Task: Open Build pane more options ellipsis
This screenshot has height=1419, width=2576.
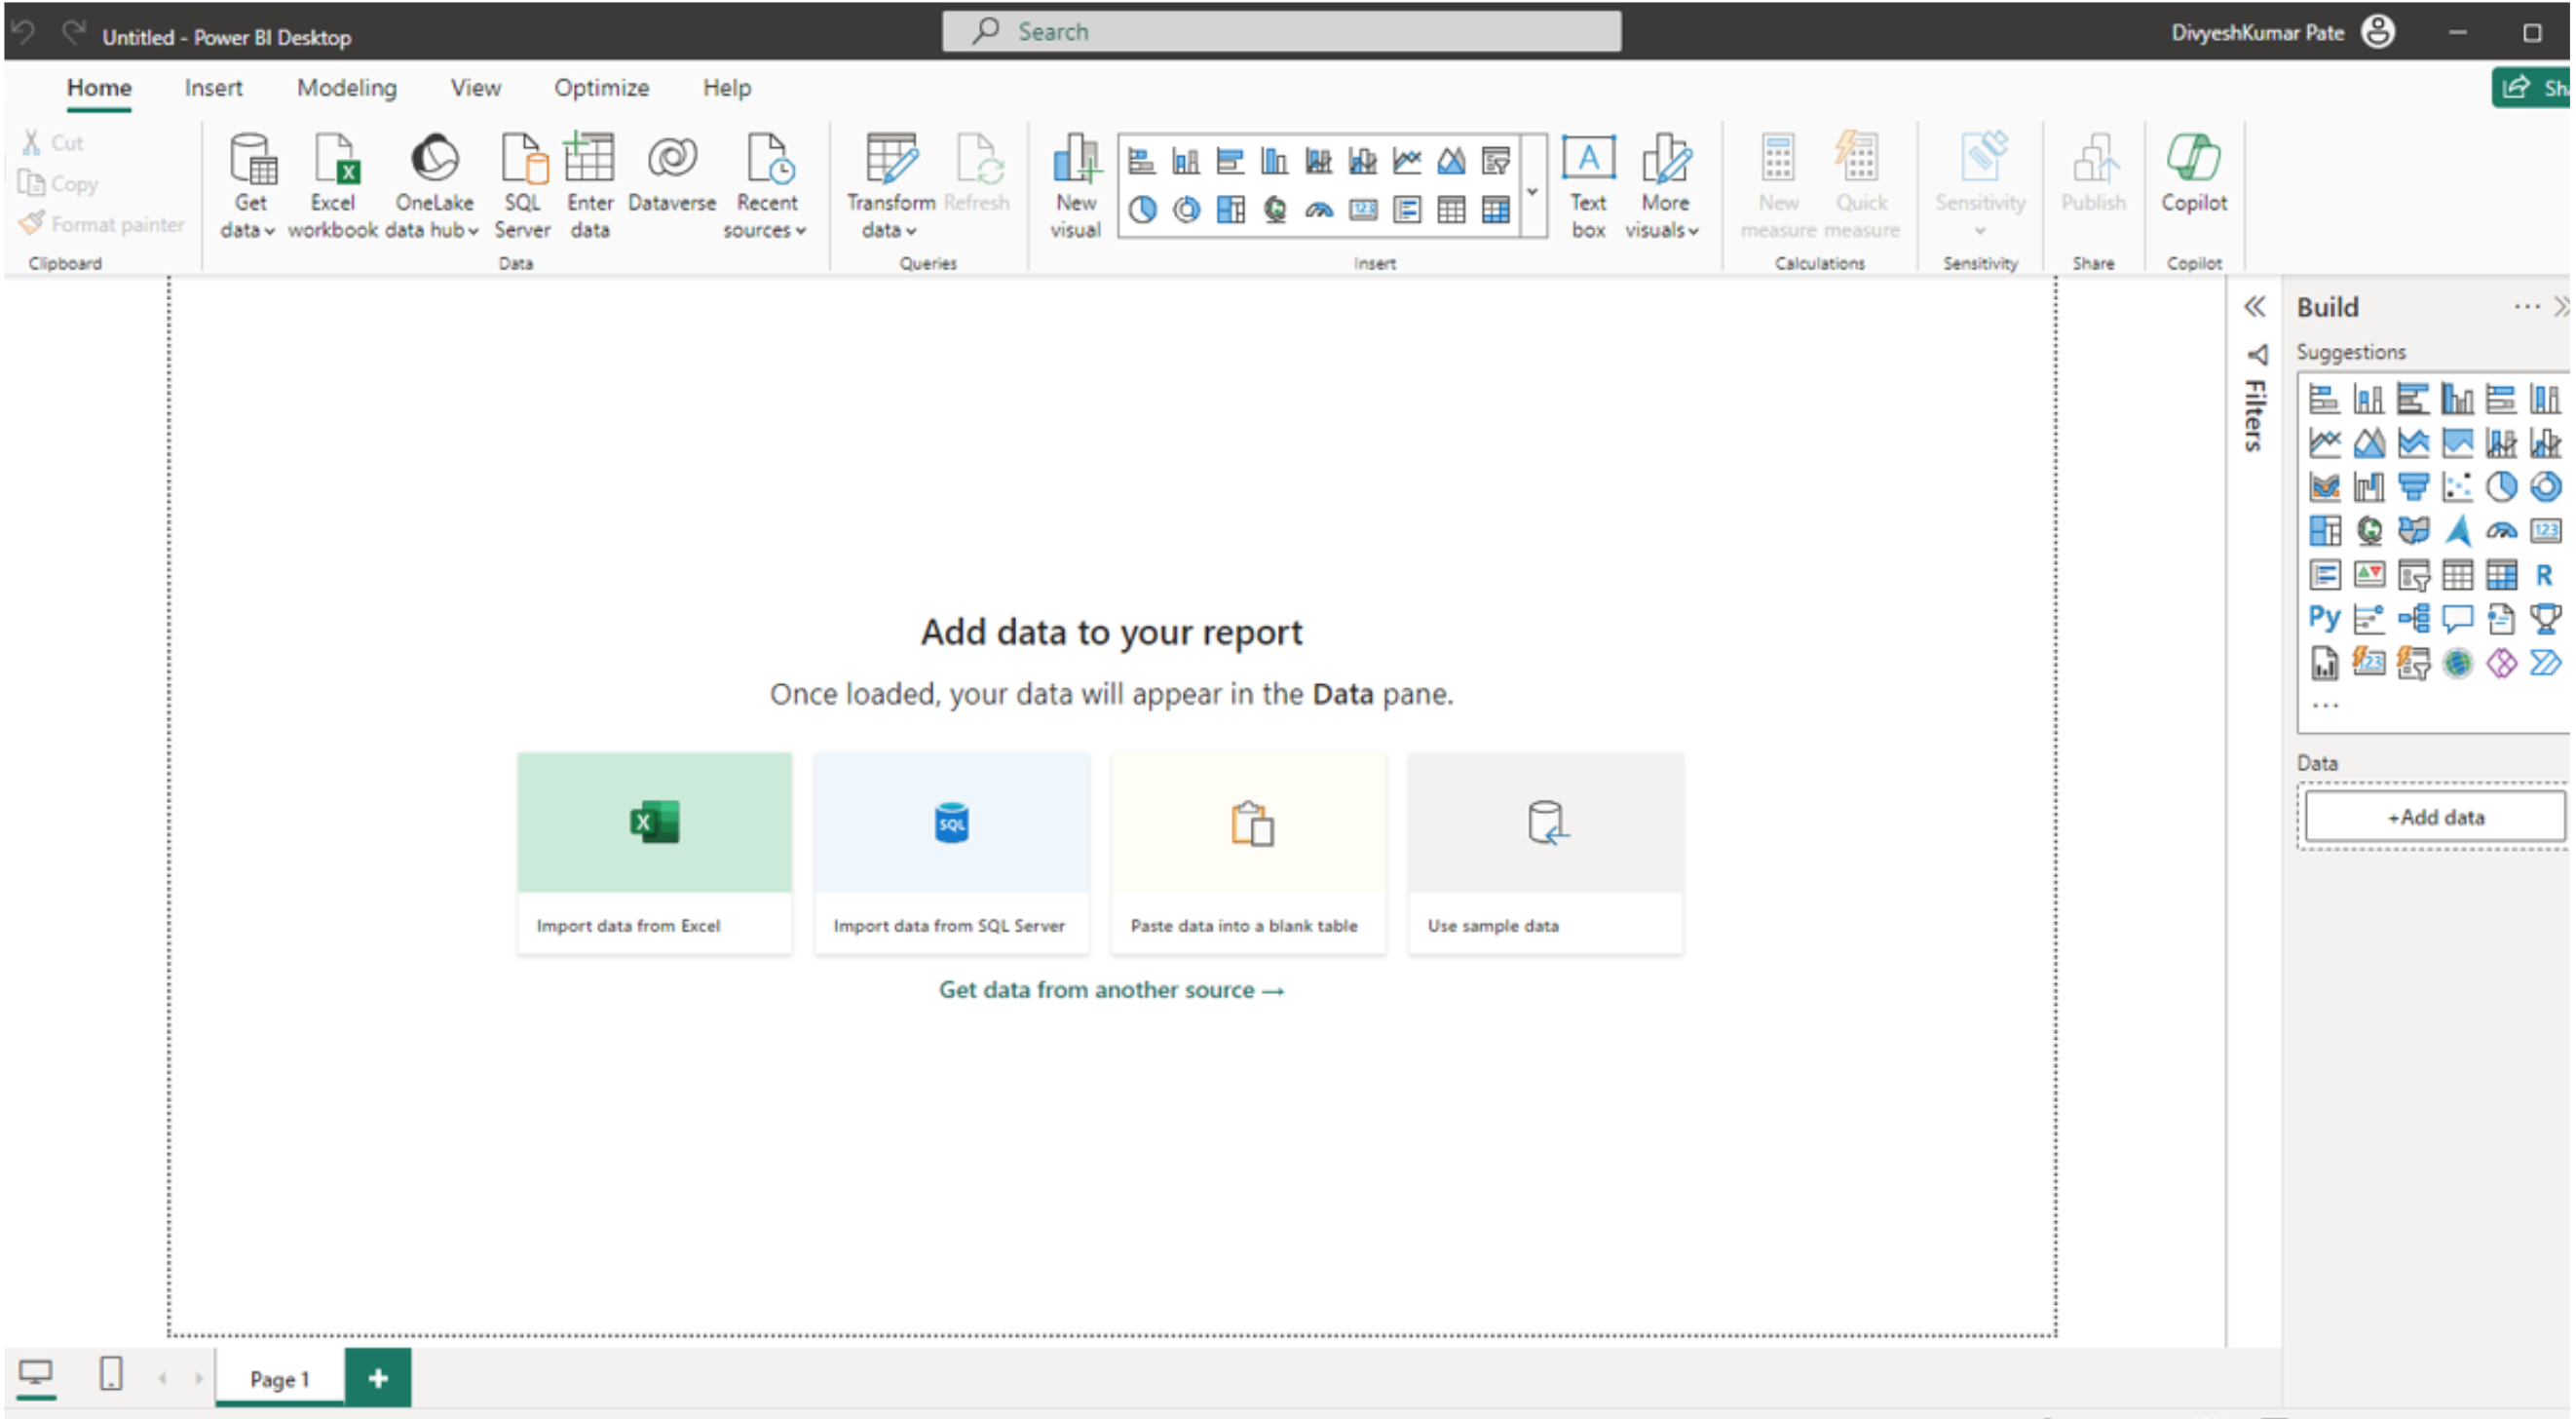Action: 2526,307
